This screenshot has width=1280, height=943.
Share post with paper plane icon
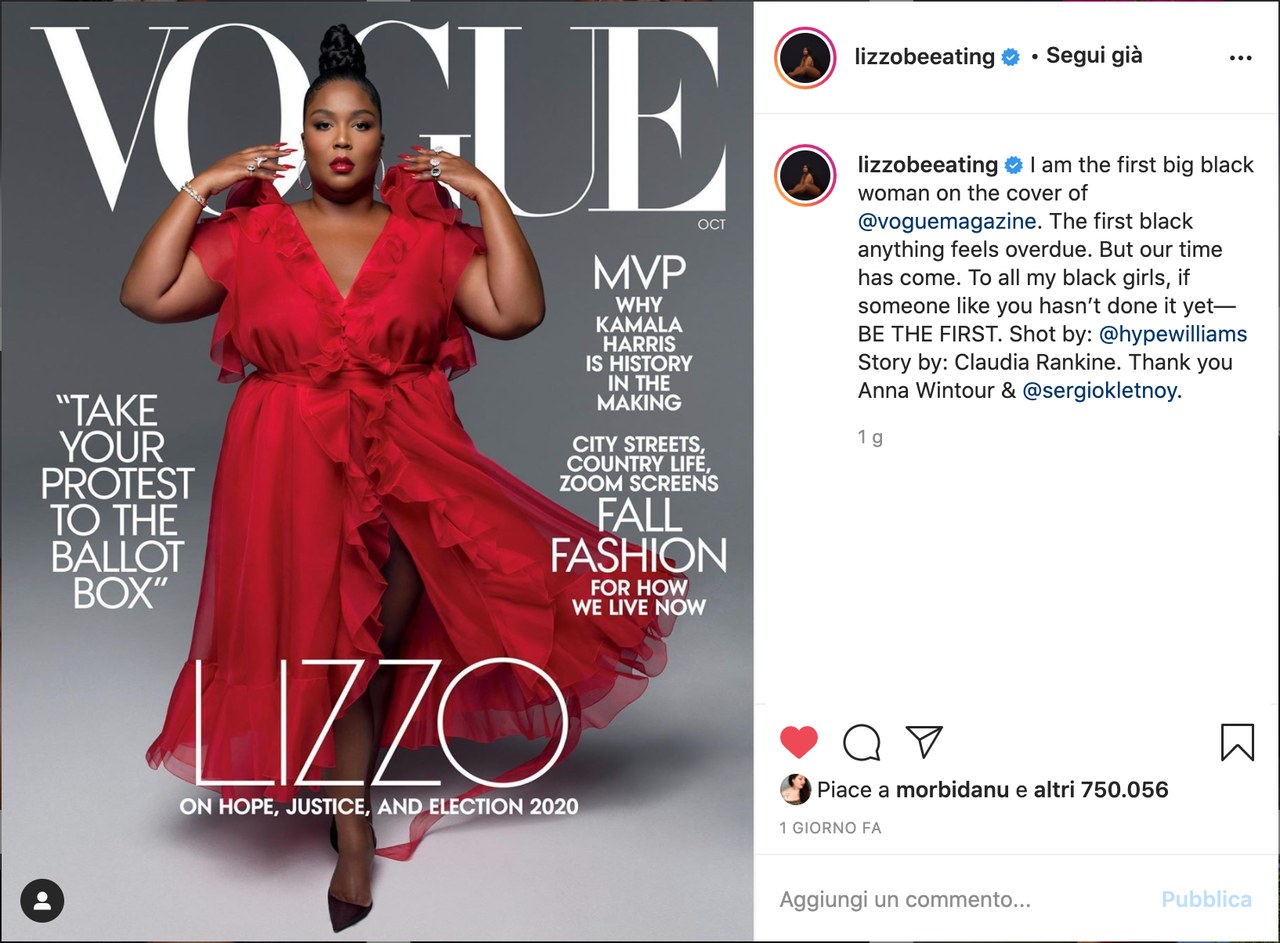click(x=924, y=741)
